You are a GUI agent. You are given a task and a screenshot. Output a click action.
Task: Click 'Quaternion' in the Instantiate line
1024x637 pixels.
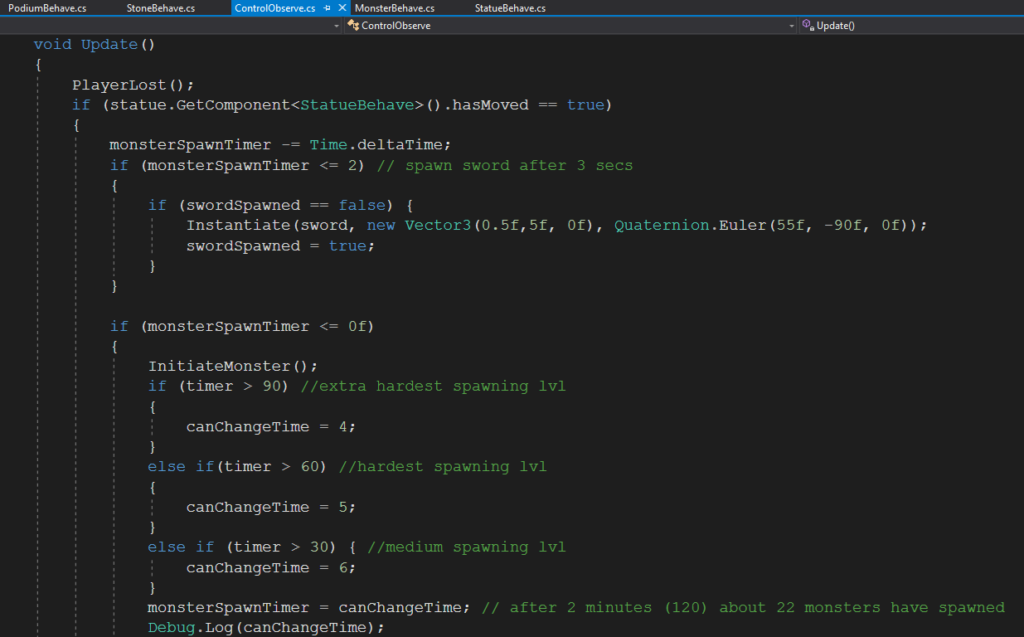click(662, 225)
